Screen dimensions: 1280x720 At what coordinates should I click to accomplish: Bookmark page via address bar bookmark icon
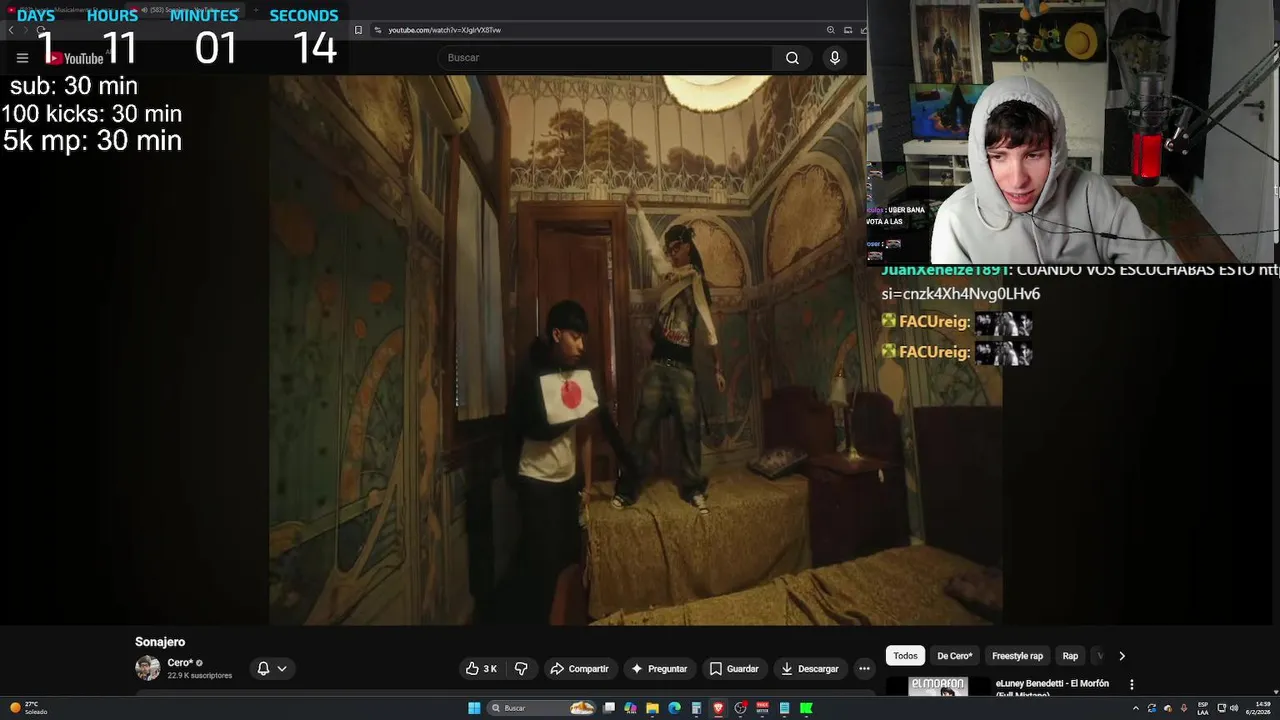point(358,30)
